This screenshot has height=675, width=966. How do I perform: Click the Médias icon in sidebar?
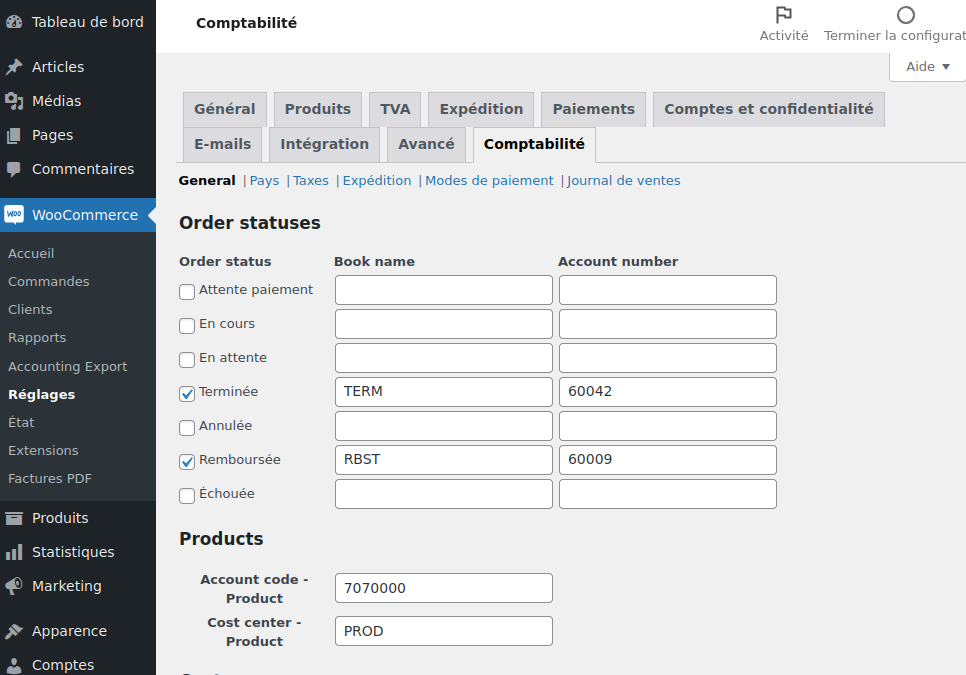[x=14, y=101]
